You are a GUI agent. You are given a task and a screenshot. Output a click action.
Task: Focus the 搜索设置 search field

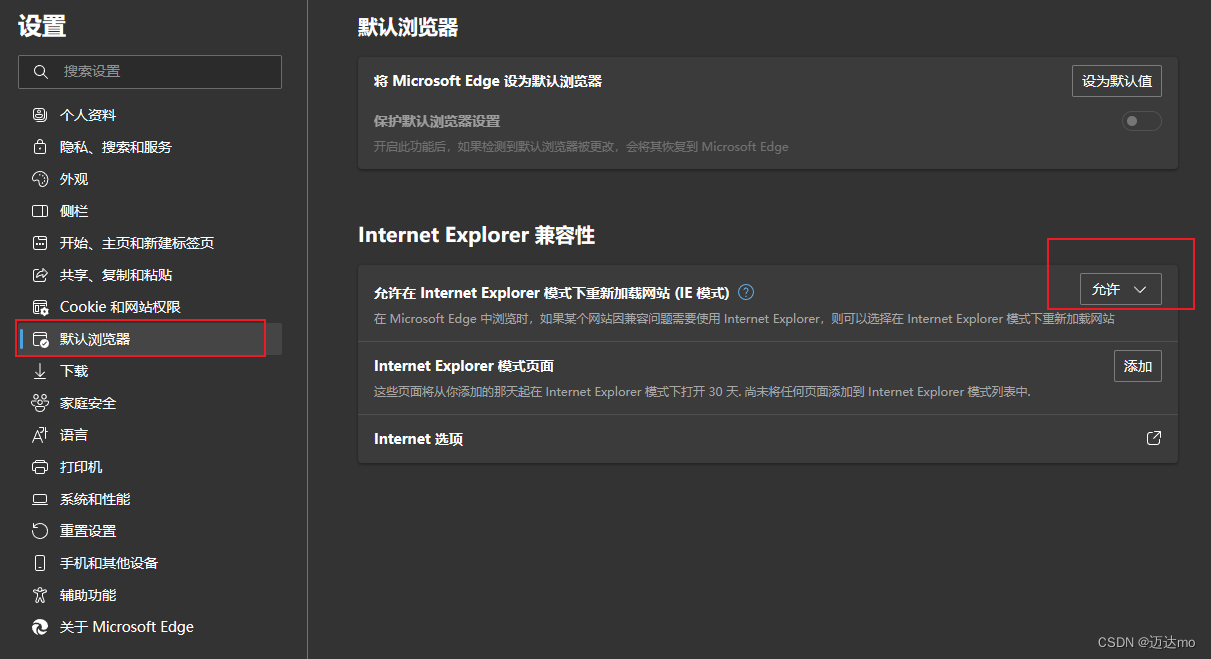click(x=150, y=72)
